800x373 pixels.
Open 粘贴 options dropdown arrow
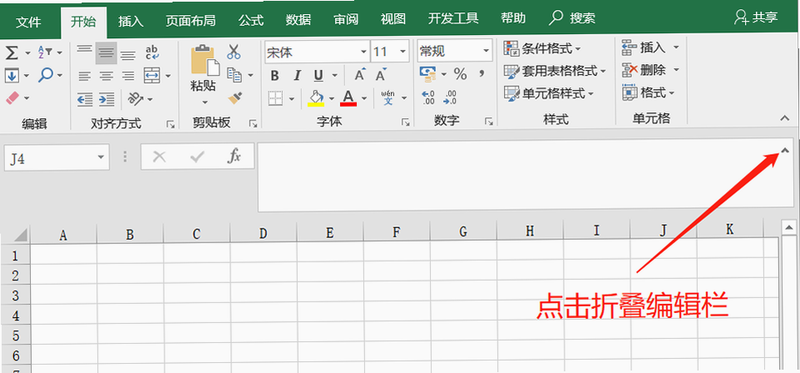(x=204, y=102)
